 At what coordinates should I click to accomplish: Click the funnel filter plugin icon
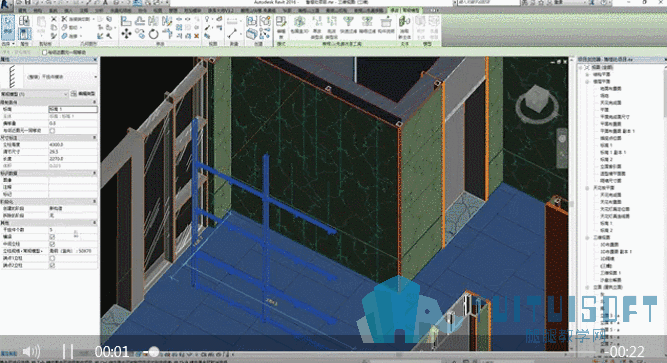(348, 21)
